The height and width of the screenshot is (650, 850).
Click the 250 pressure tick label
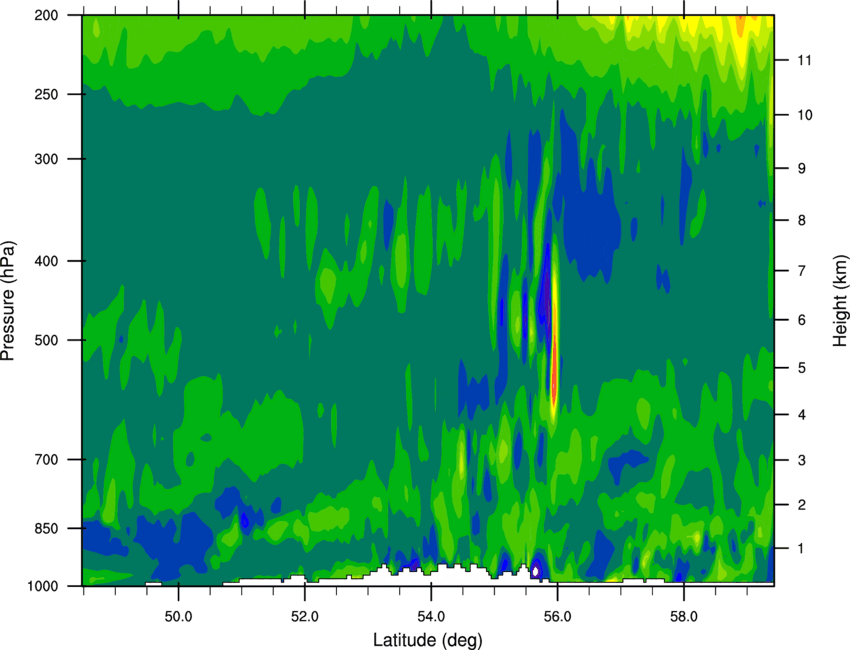tap(46, 94)
